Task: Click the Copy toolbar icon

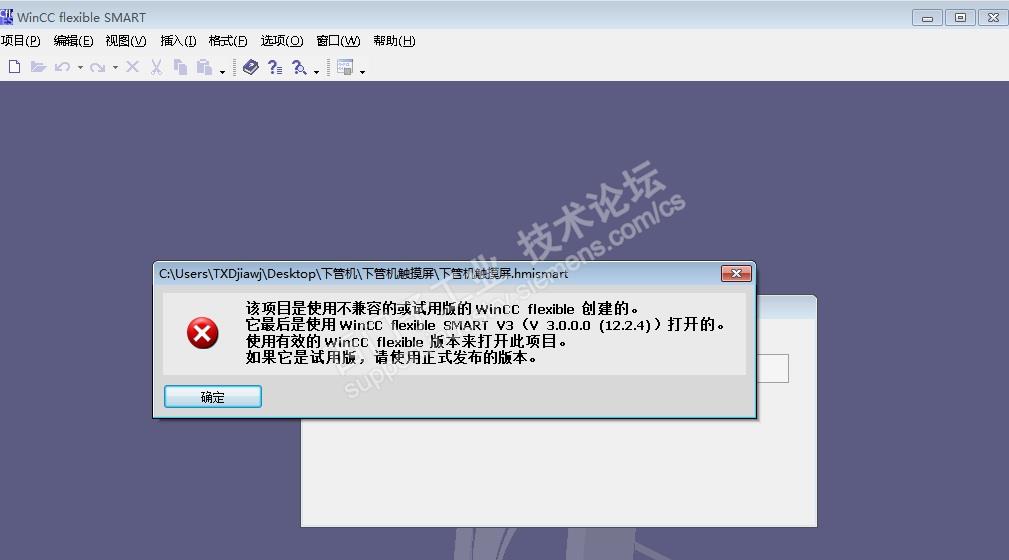Action: click(180, 67)
